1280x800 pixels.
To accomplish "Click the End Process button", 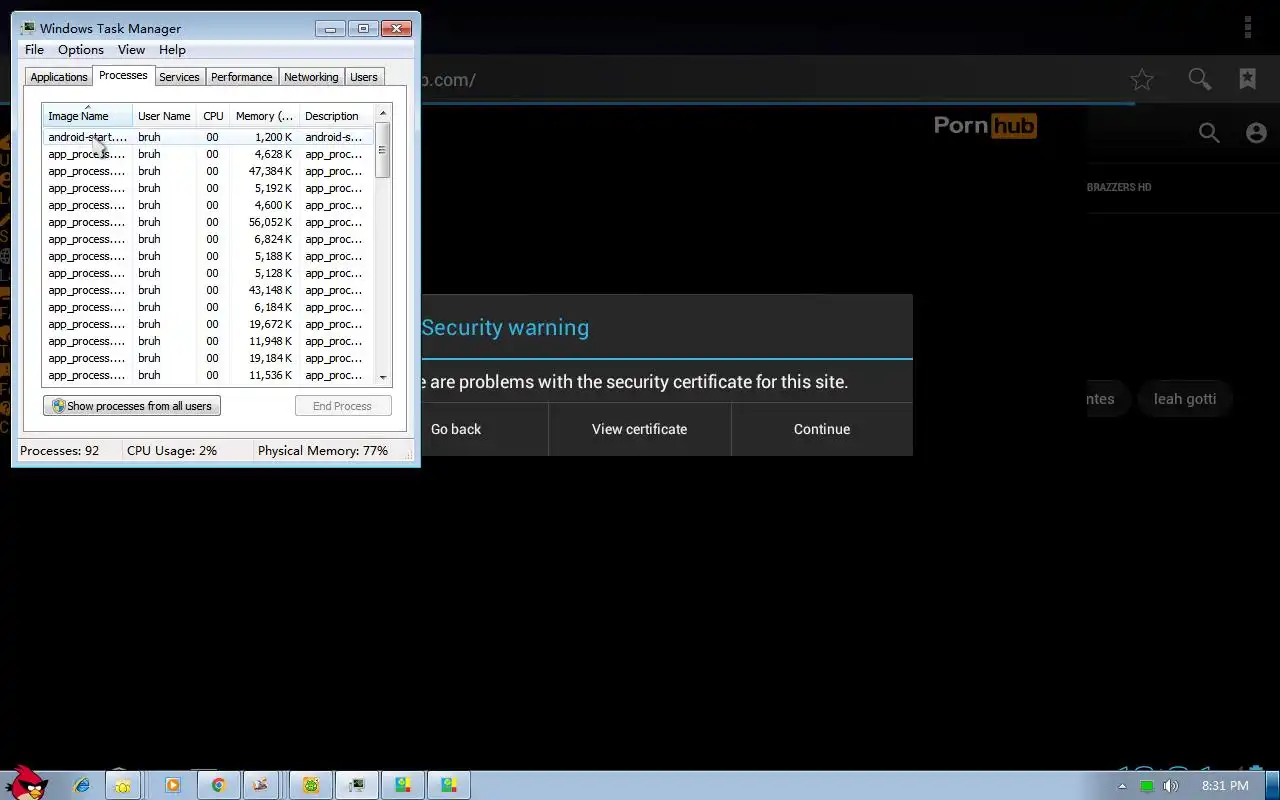I will (342, 406).
